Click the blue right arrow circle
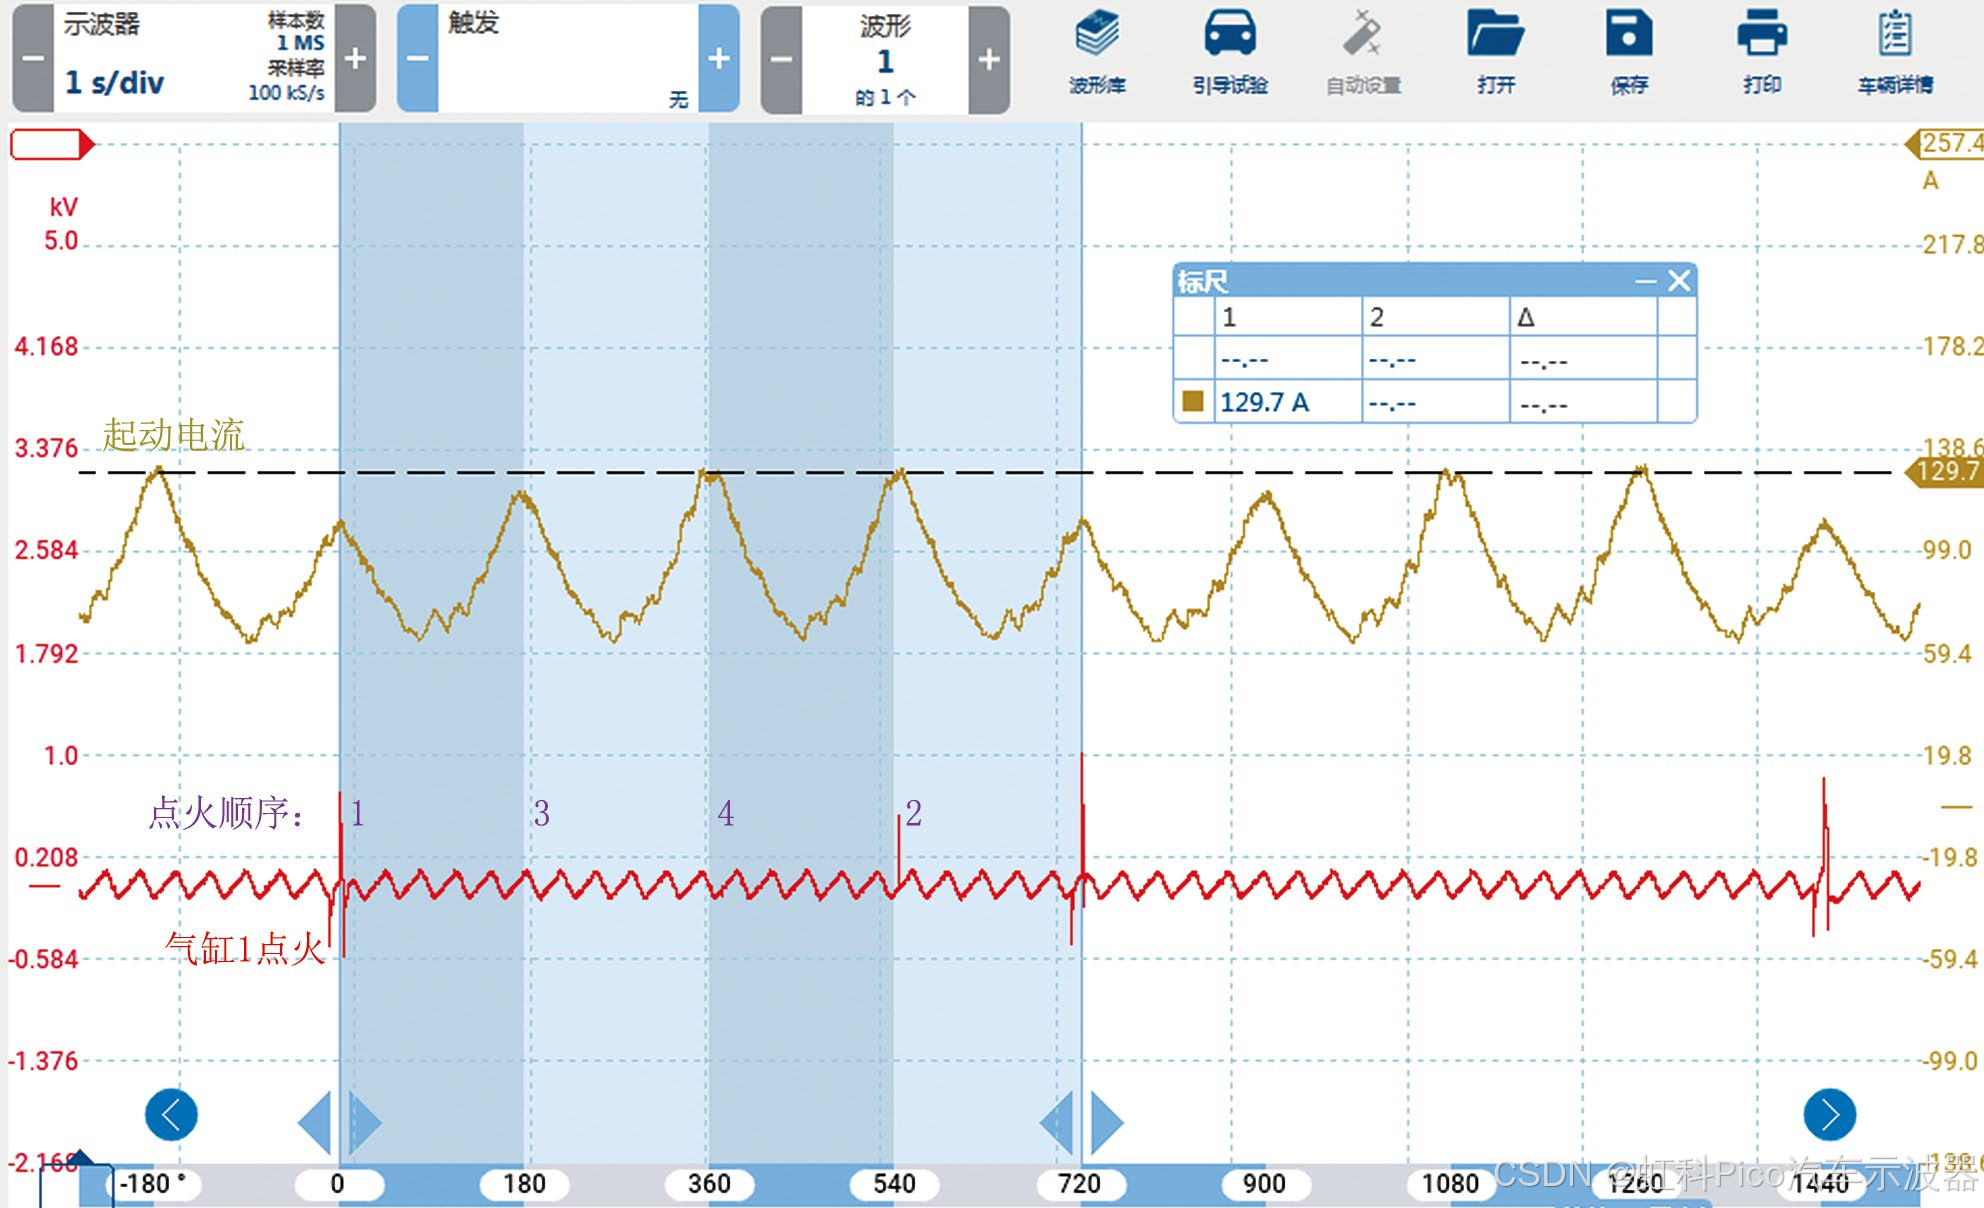 point(1830,1114)
